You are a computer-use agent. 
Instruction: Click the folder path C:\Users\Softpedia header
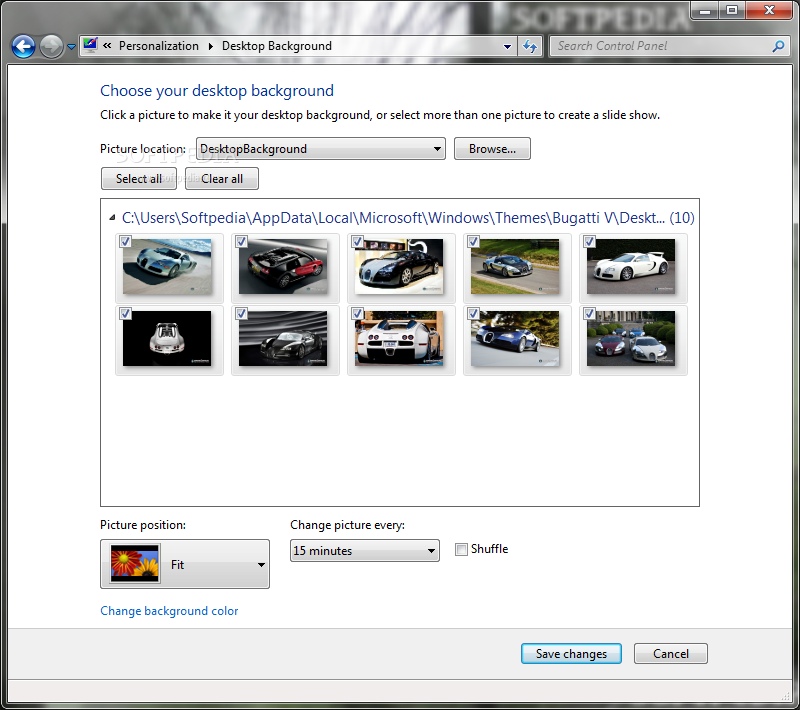408,218
